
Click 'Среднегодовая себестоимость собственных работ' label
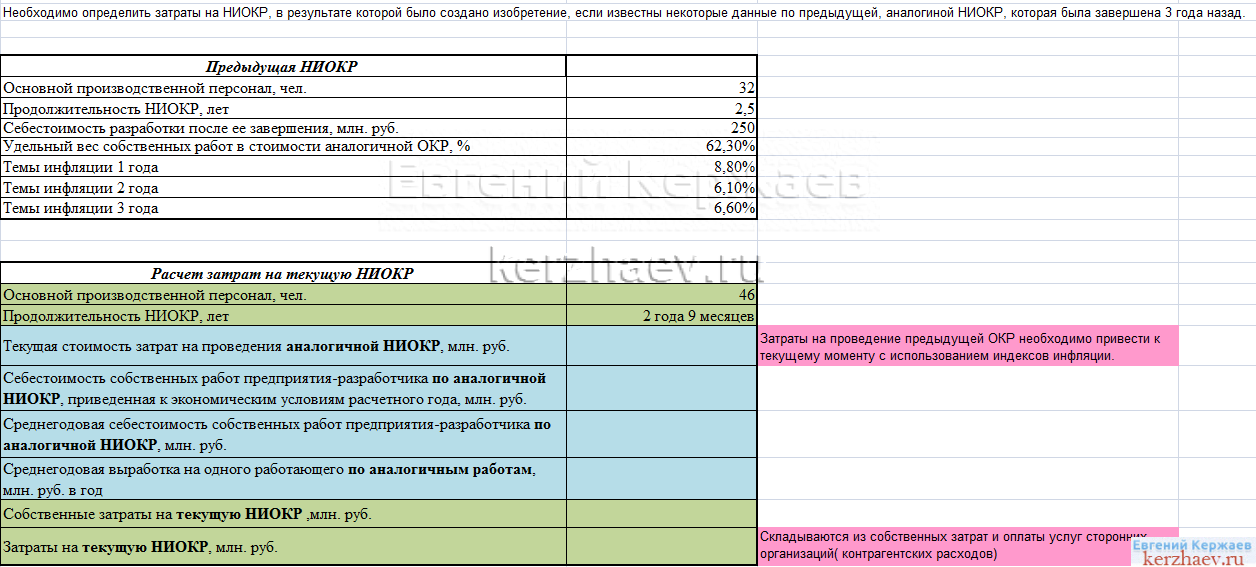click(x=277, y=434)
